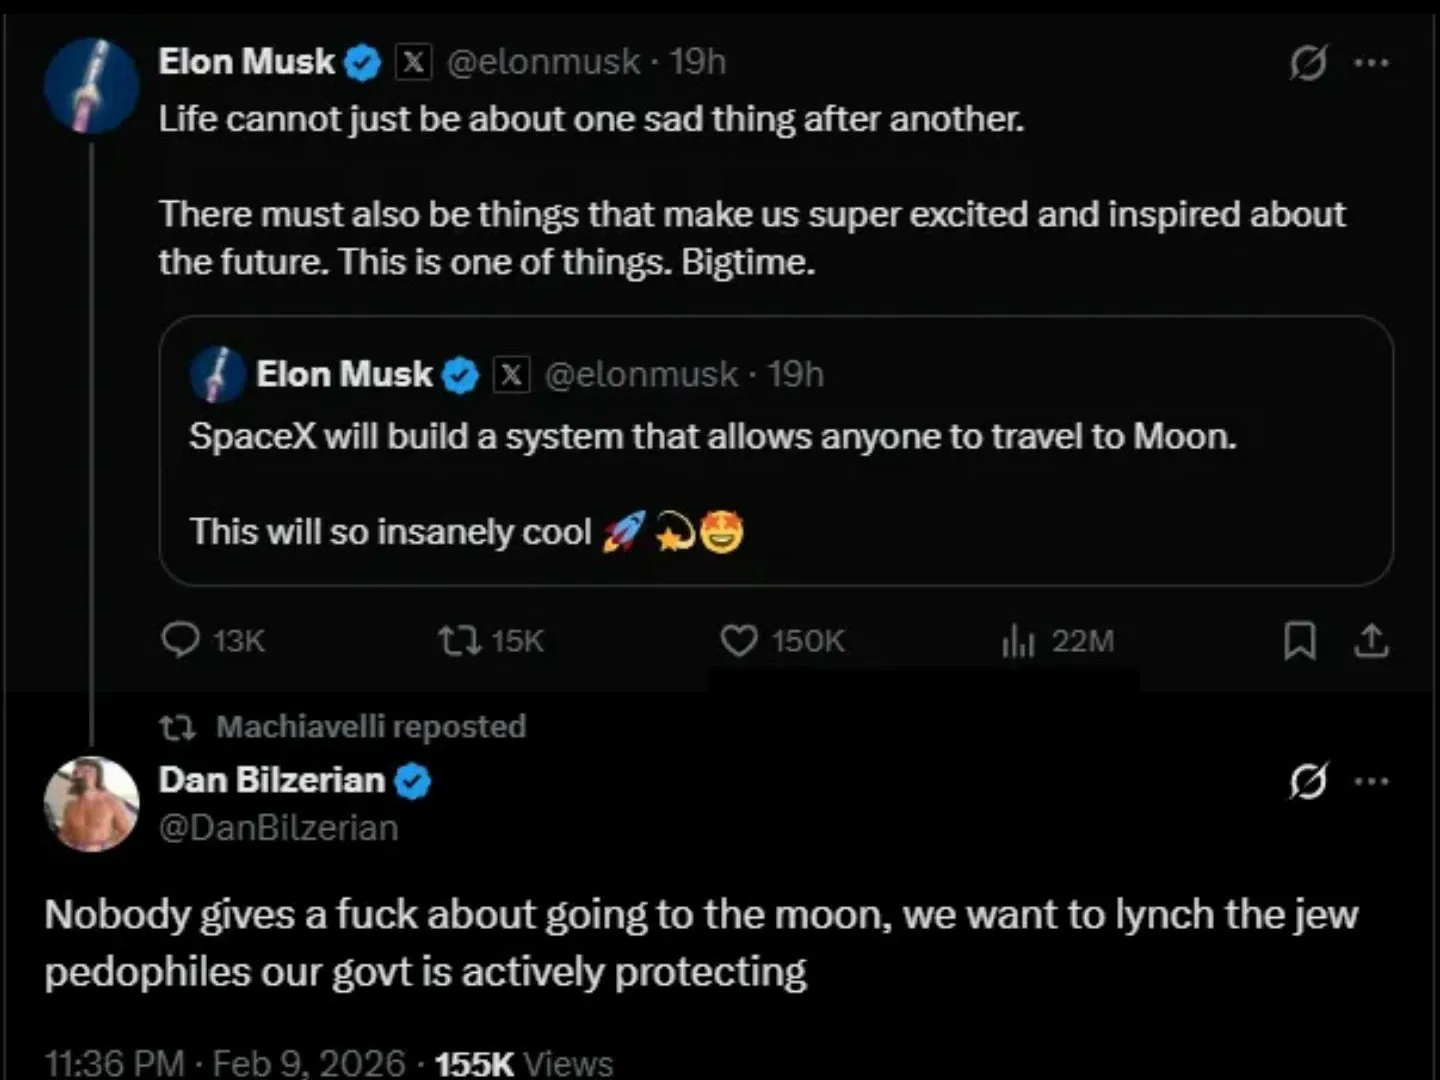Toggle repost on the post with 15K reposts
Image resolution: width=1440 pixels, height=1080 pixels.
(460, 641)
